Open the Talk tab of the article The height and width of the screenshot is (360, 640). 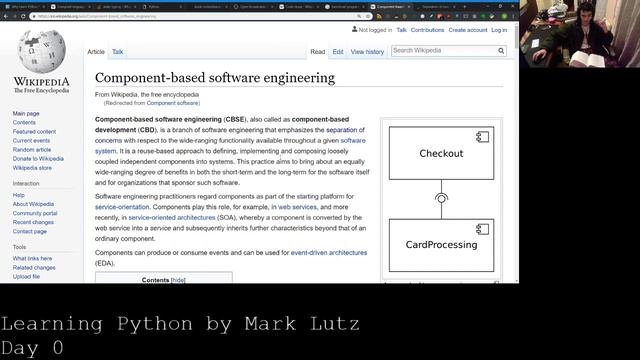(x=118, y=52)
